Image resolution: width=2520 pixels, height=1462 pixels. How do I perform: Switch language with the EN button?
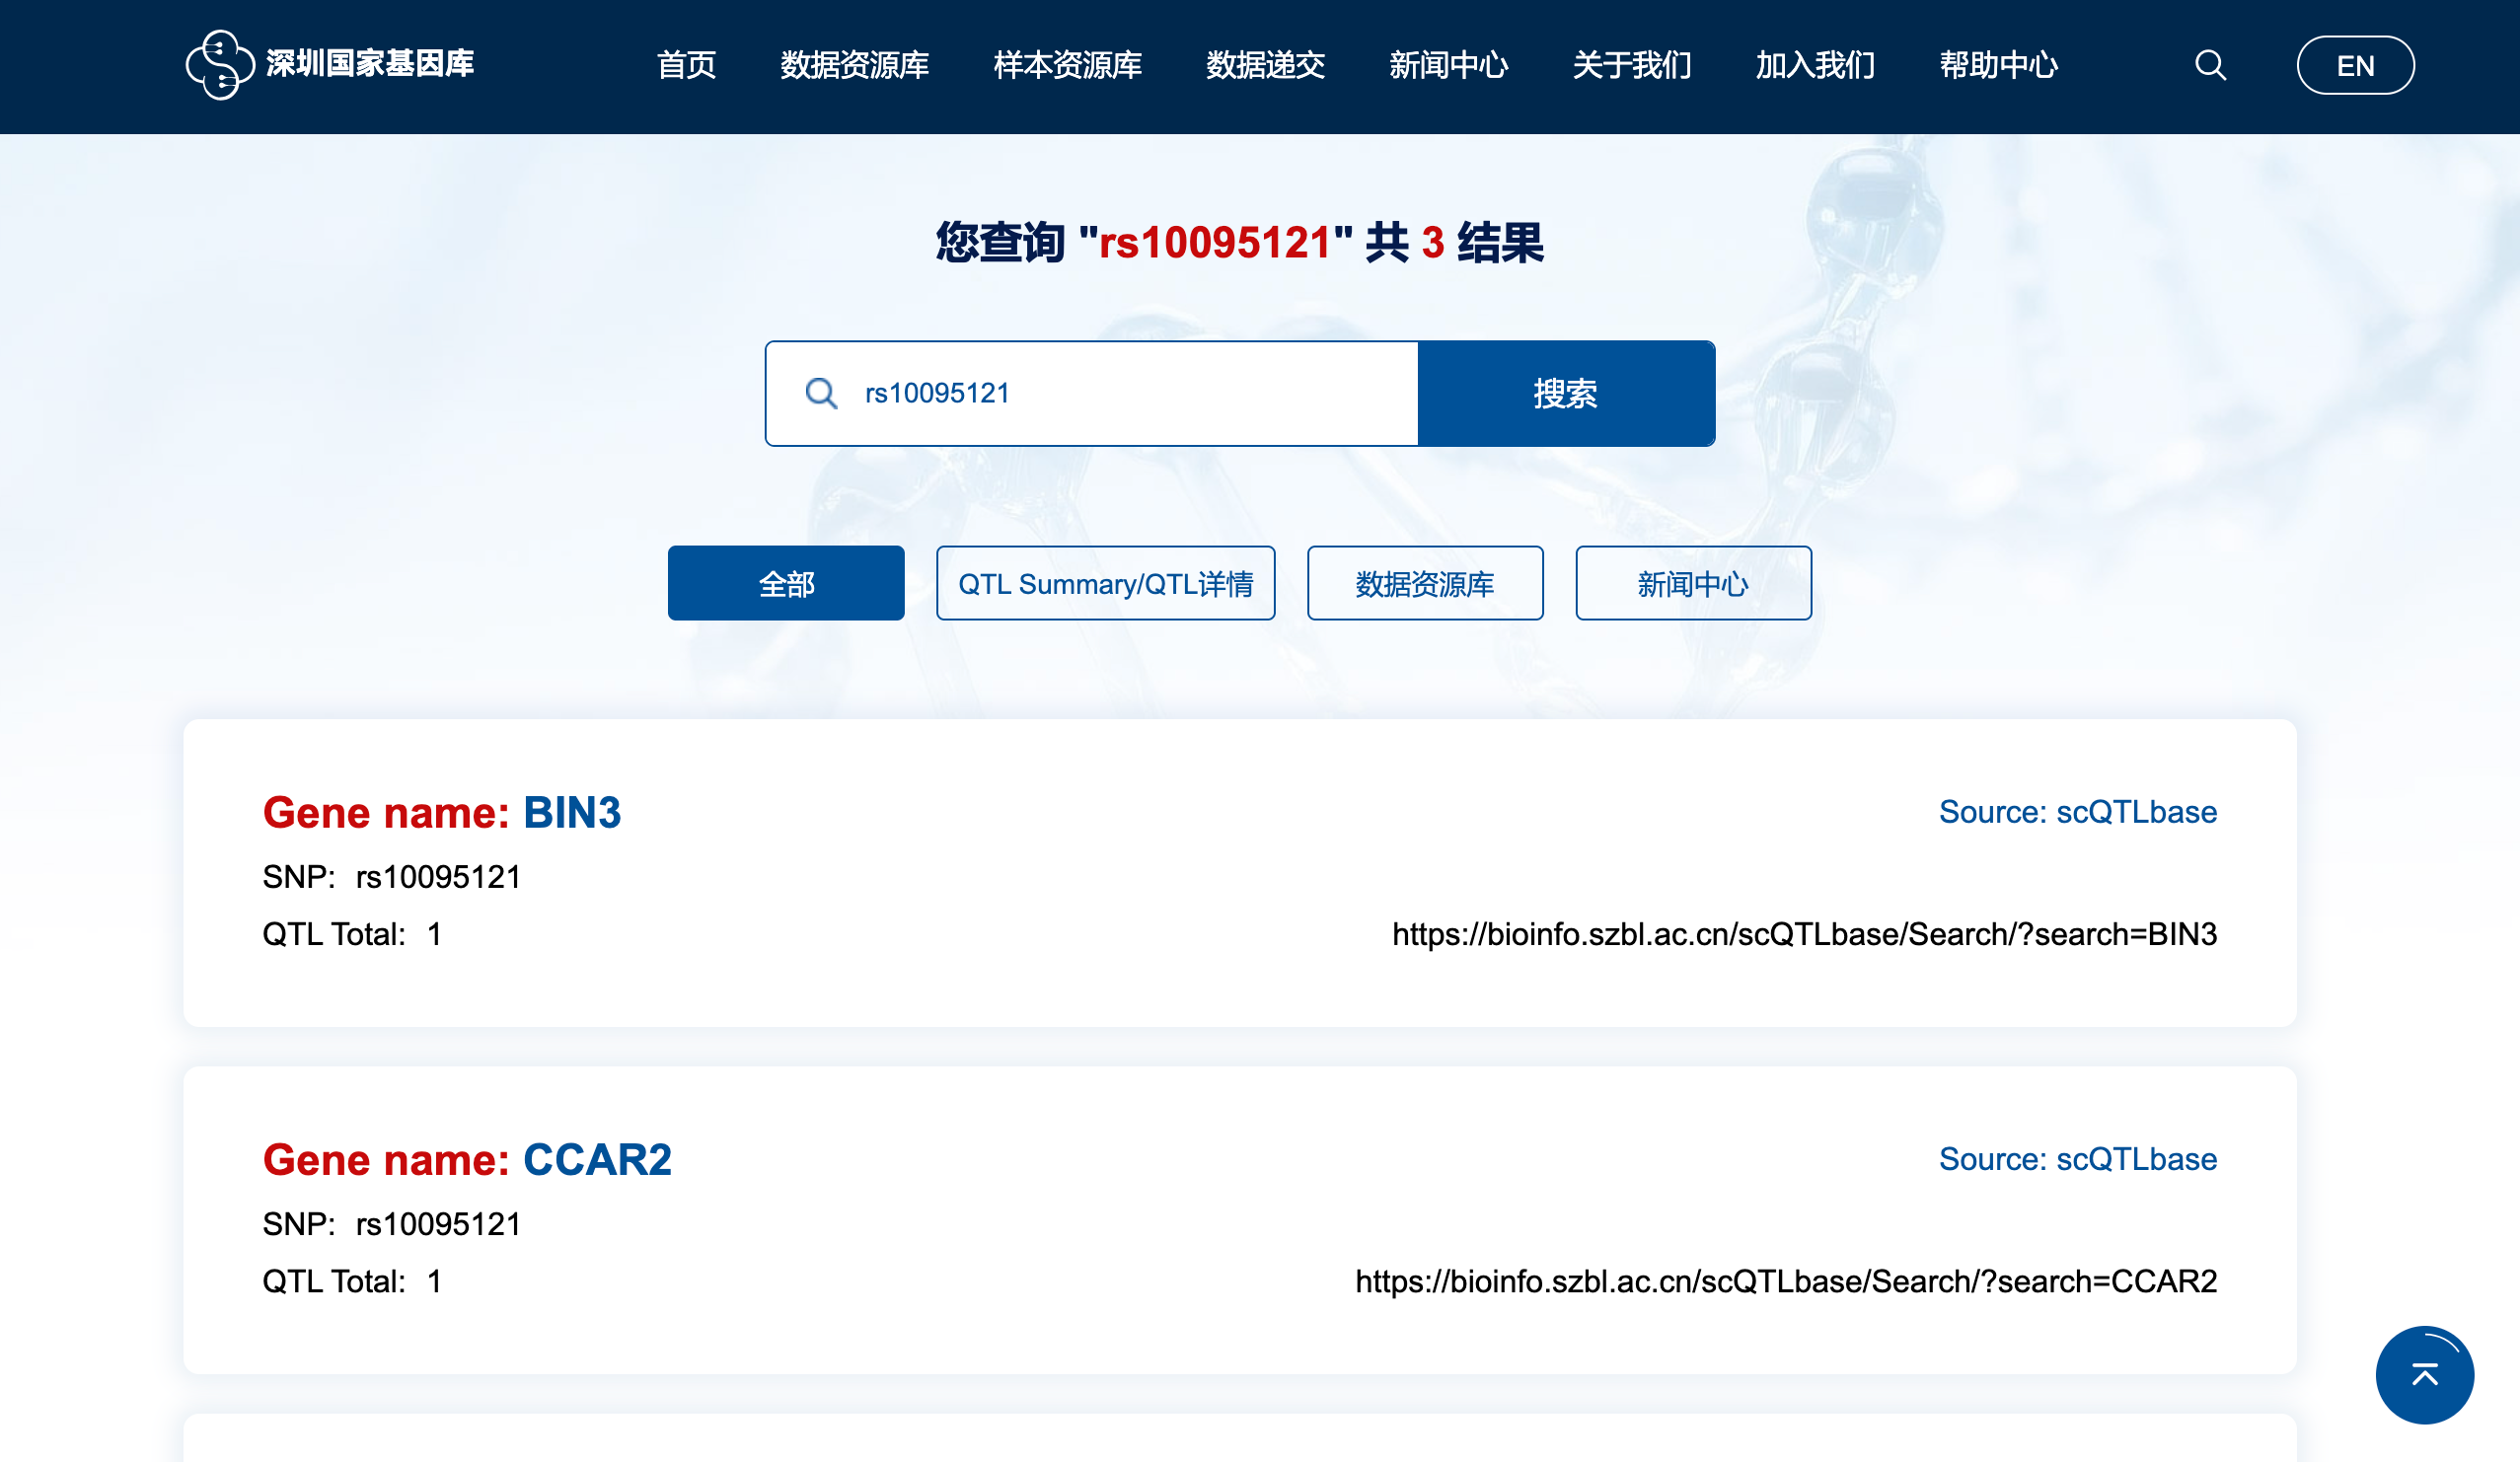tap(2354, 66)
